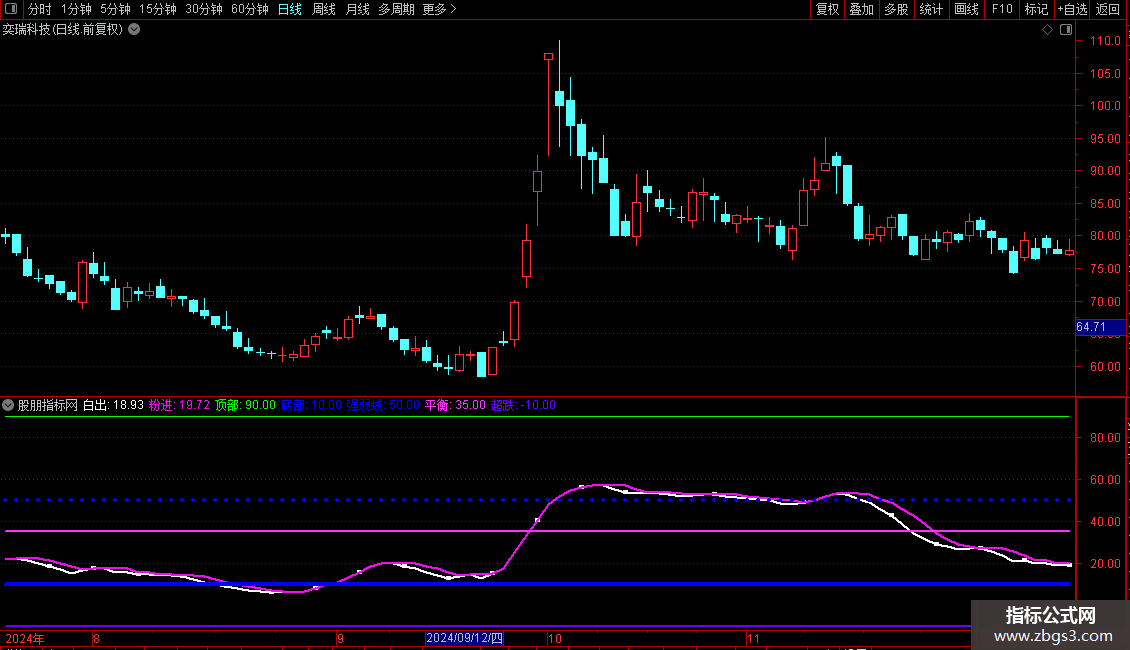
Task: Open dropdown beside 奕瑞科技 title
Action: pos(134,30)
